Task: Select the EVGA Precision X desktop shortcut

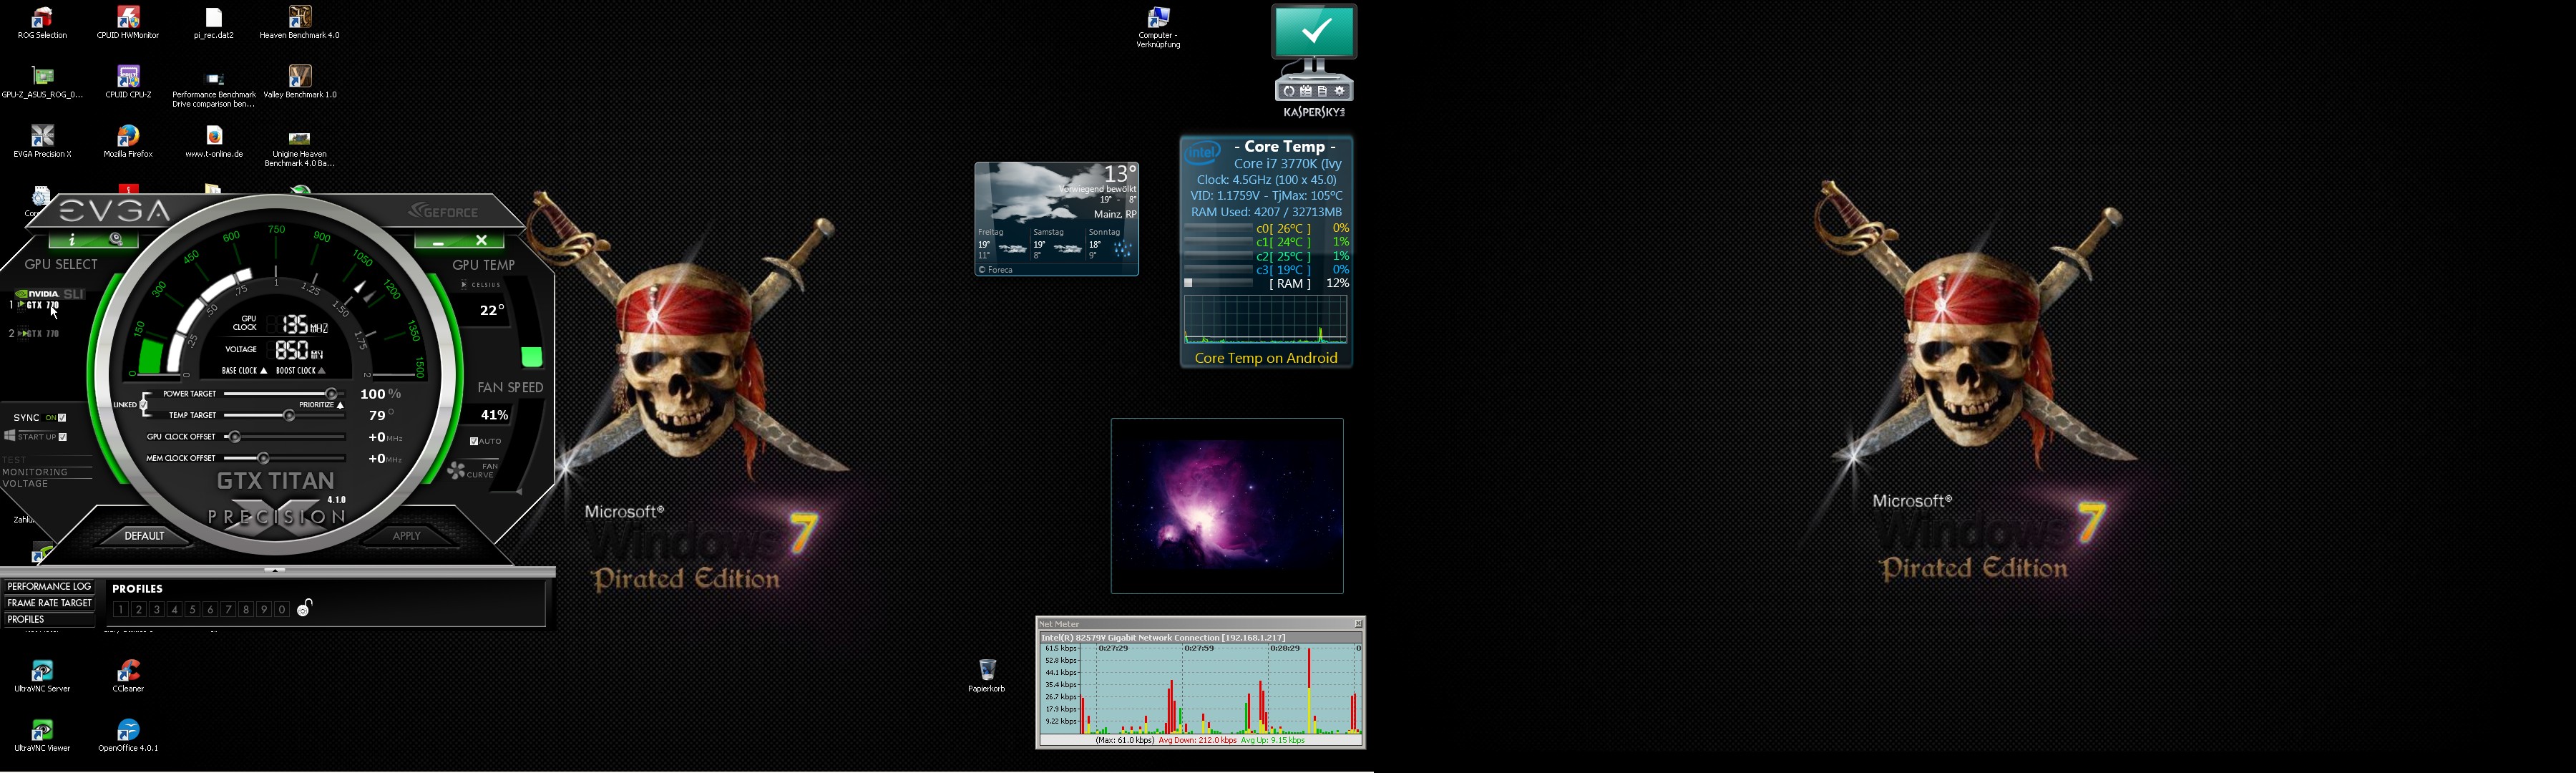Action: [x=42, y=142]
